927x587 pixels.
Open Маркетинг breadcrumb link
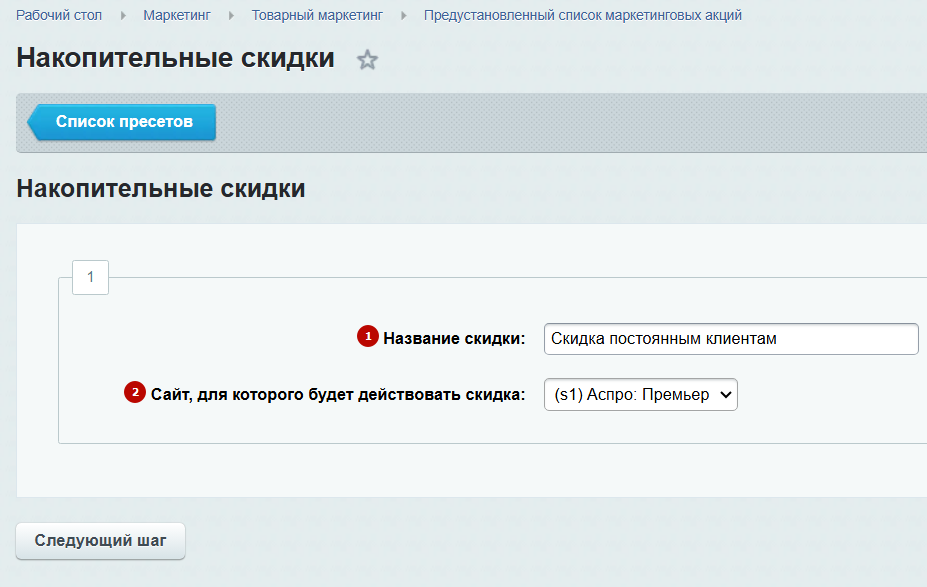177,15
